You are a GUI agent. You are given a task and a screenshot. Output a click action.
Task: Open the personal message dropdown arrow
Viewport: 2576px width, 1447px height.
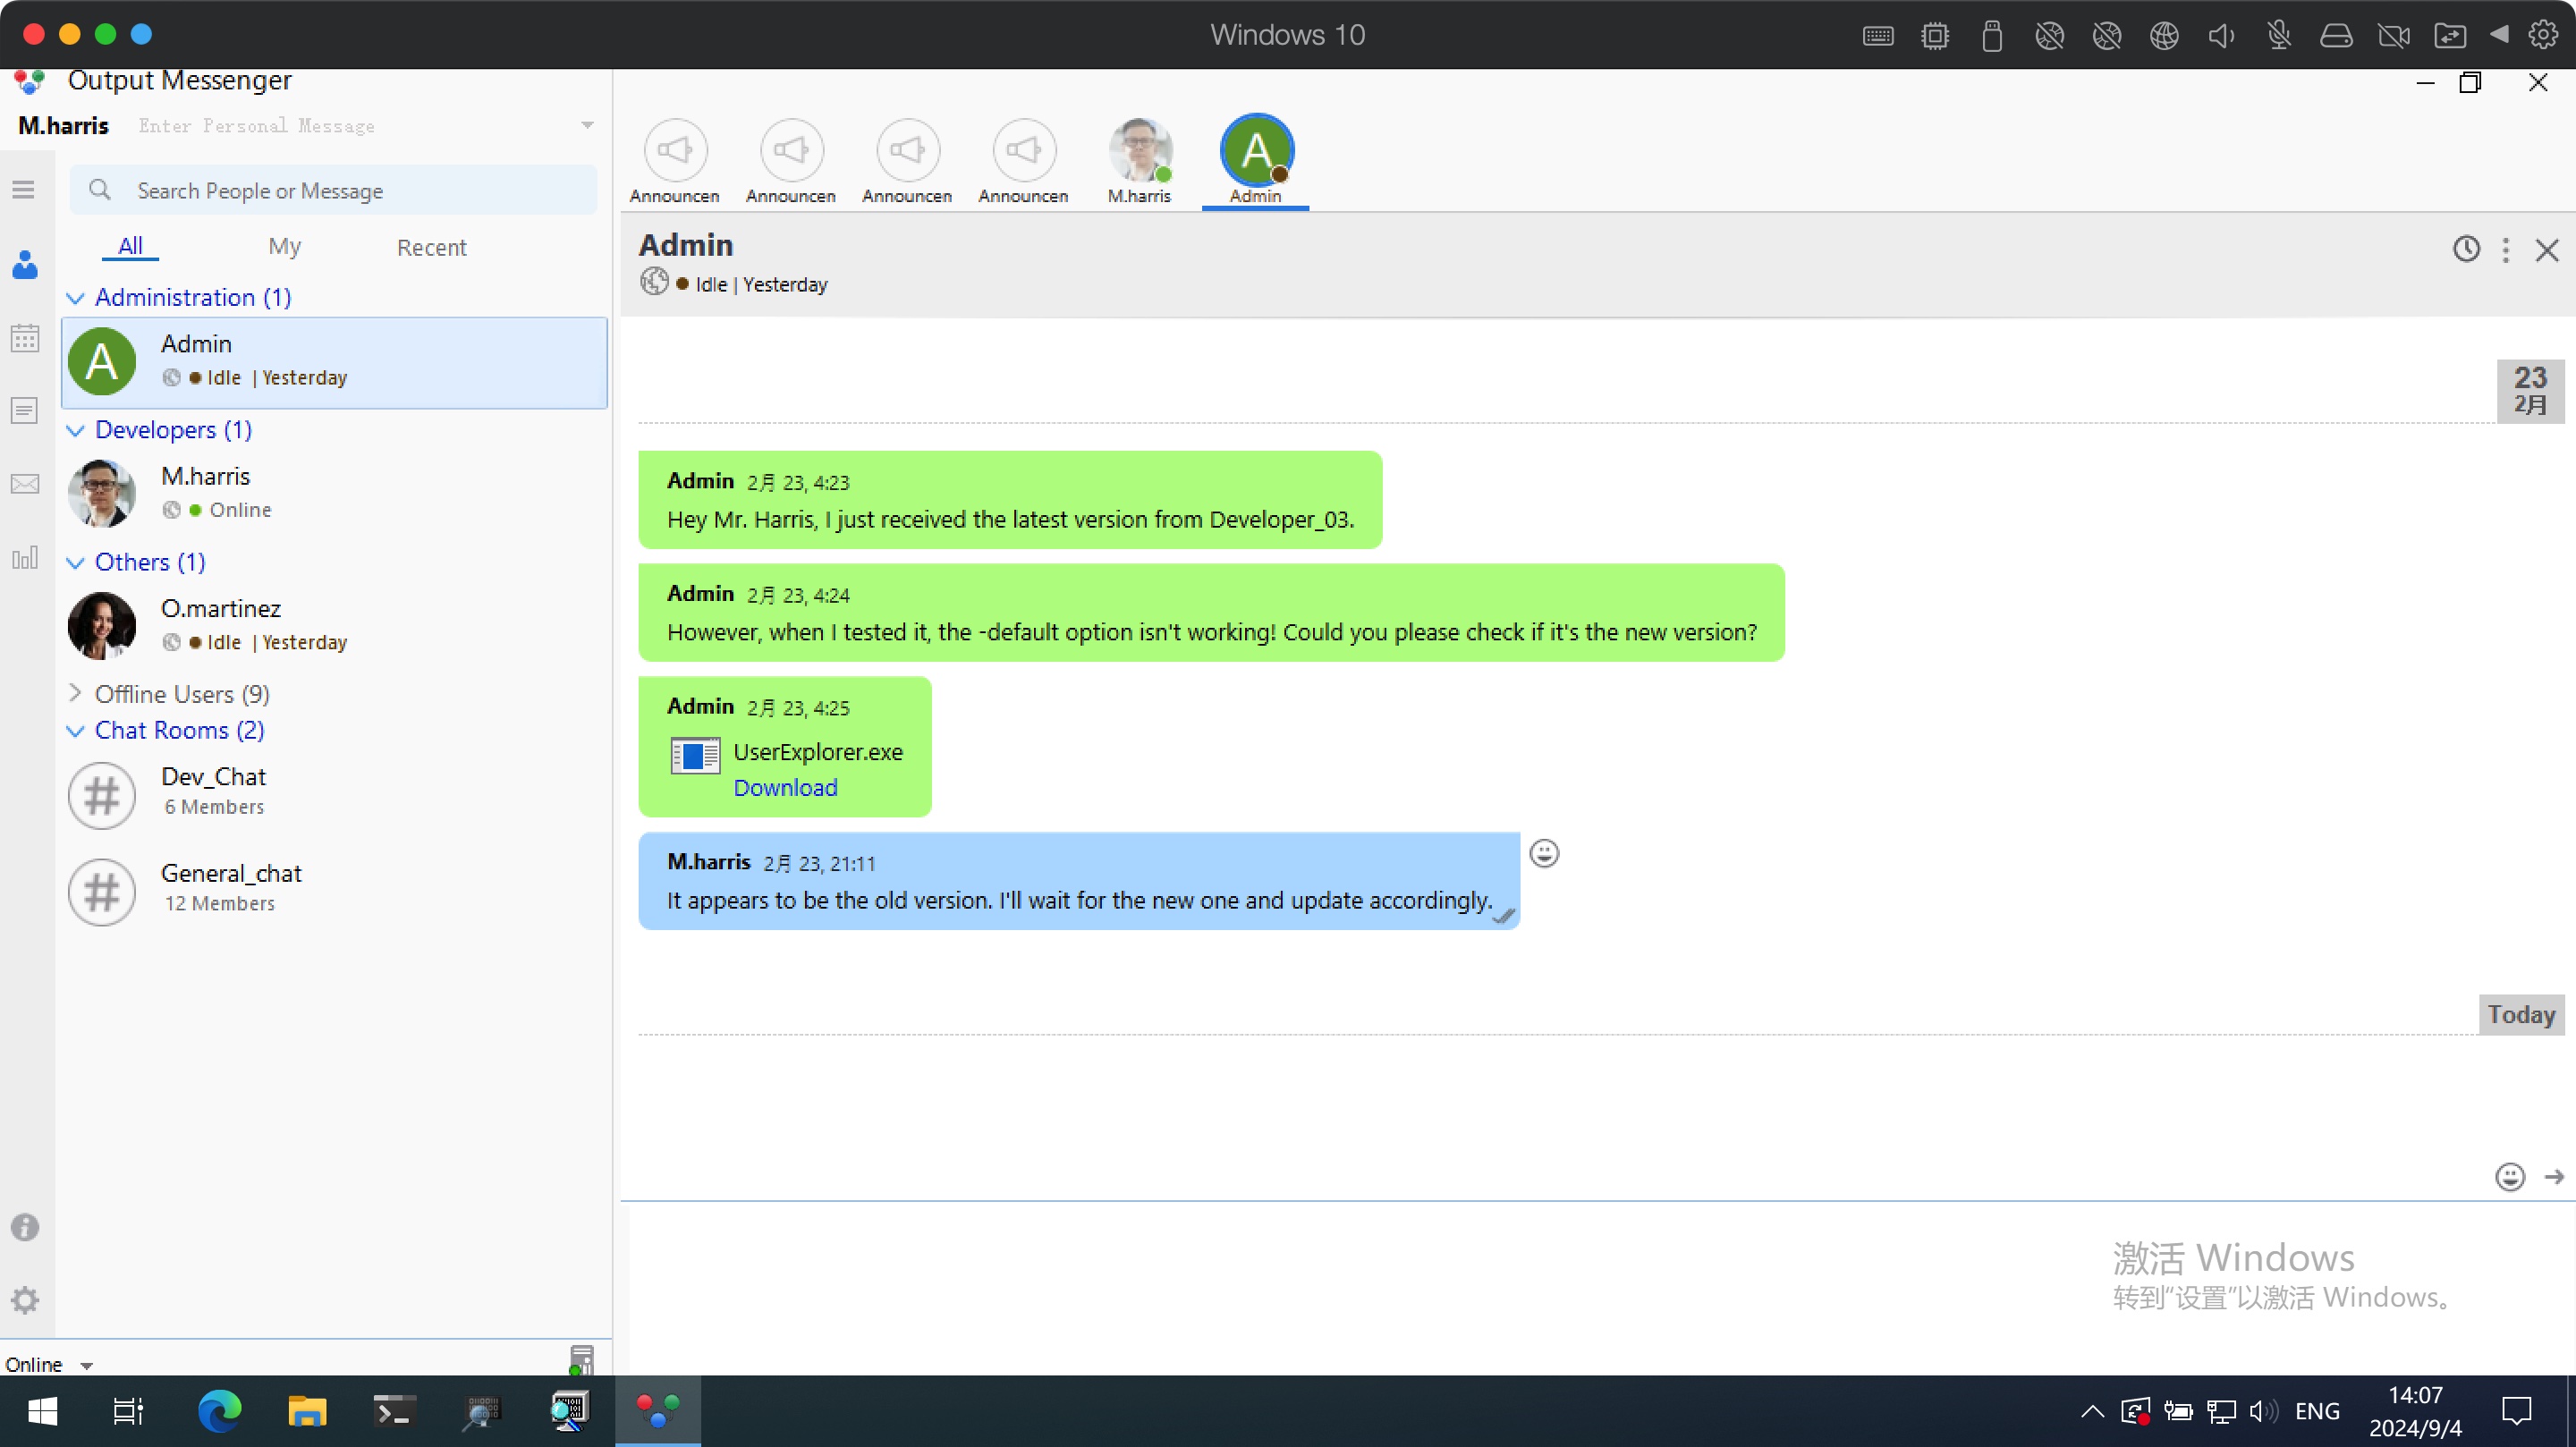click(x=587, y=125)
